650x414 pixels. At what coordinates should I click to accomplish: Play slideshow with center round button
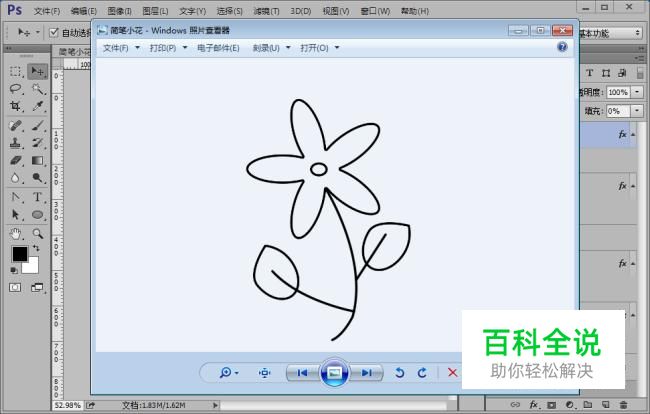[x=334, y=373]
